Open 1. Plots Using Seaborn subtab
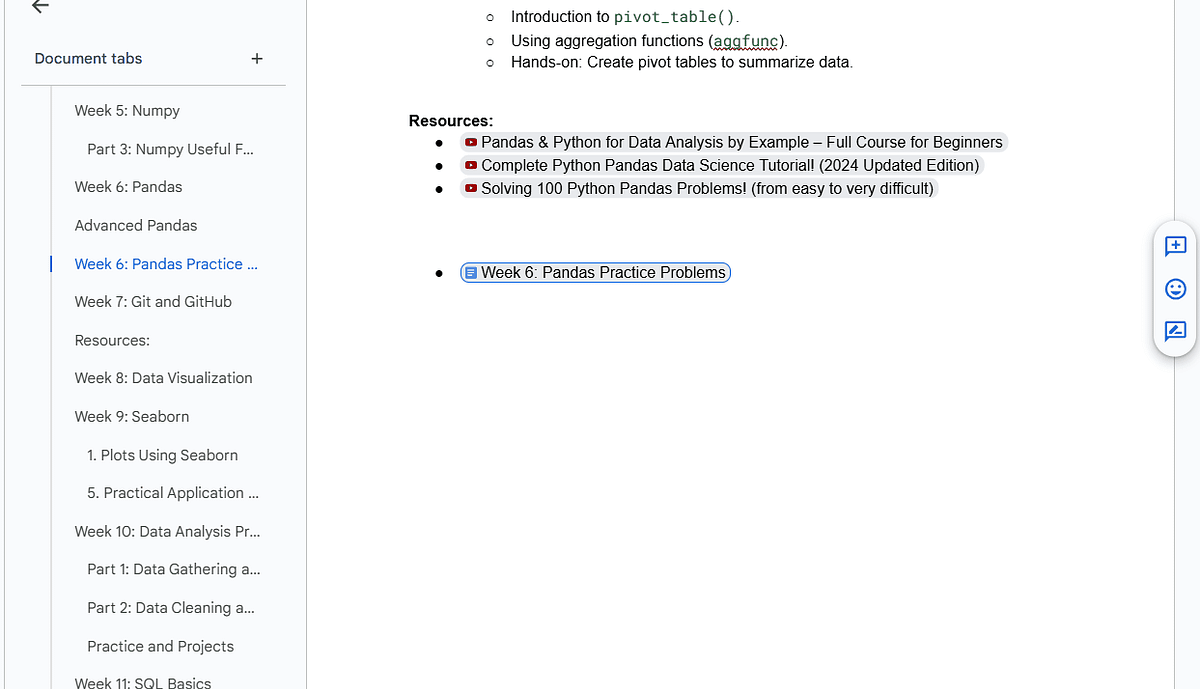The width and height of the screenshot is (1200, 689). tap(162, 454)
